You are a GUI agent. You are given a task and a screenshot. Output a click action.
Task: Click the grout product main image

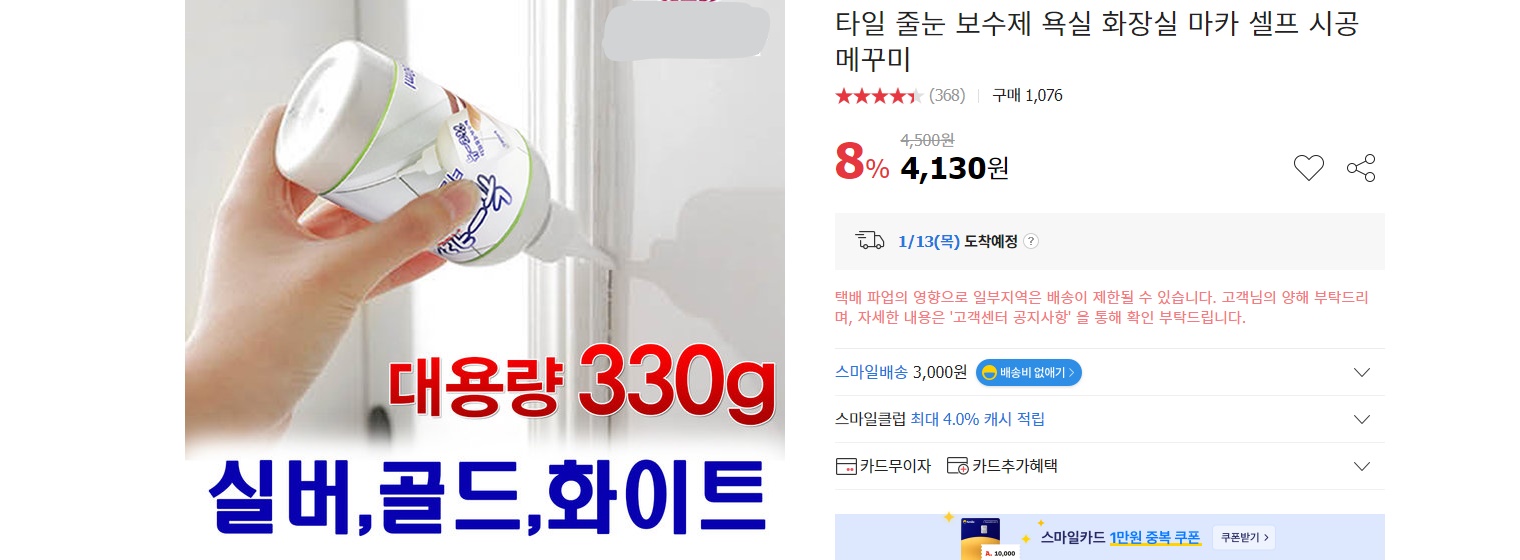[x=485, y=280]
